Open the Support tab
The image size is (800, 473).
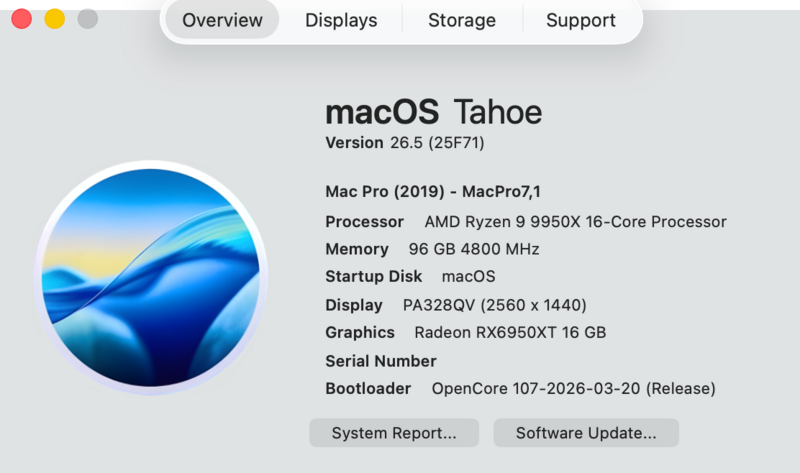pyautogui.click(x=581, y=20)
